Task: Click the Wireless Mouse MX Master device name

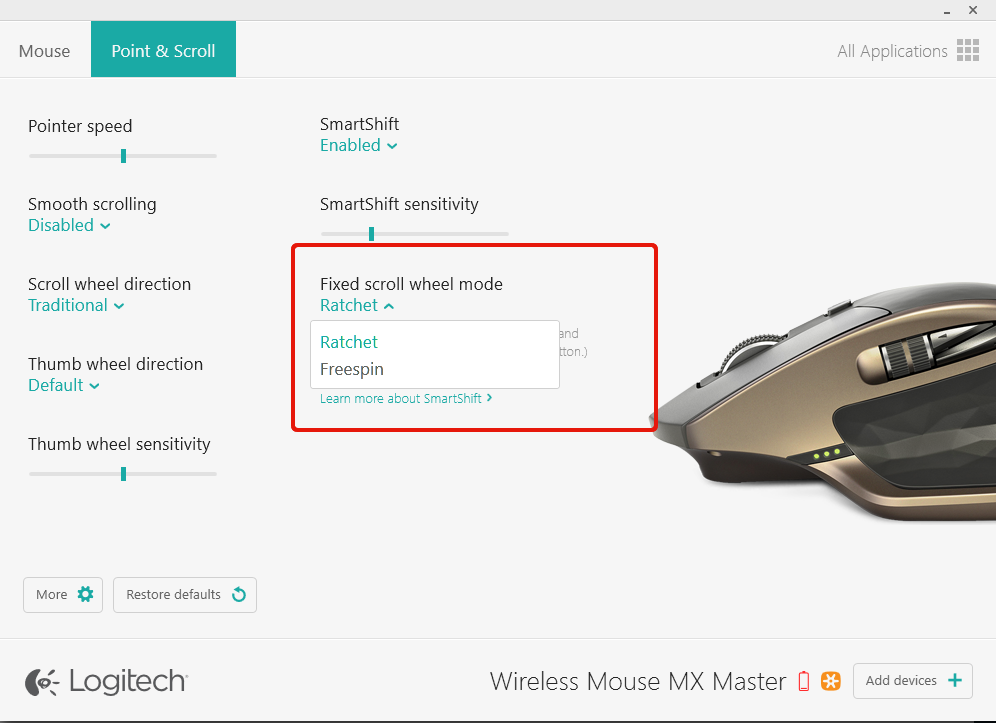Action: [638, 682]
